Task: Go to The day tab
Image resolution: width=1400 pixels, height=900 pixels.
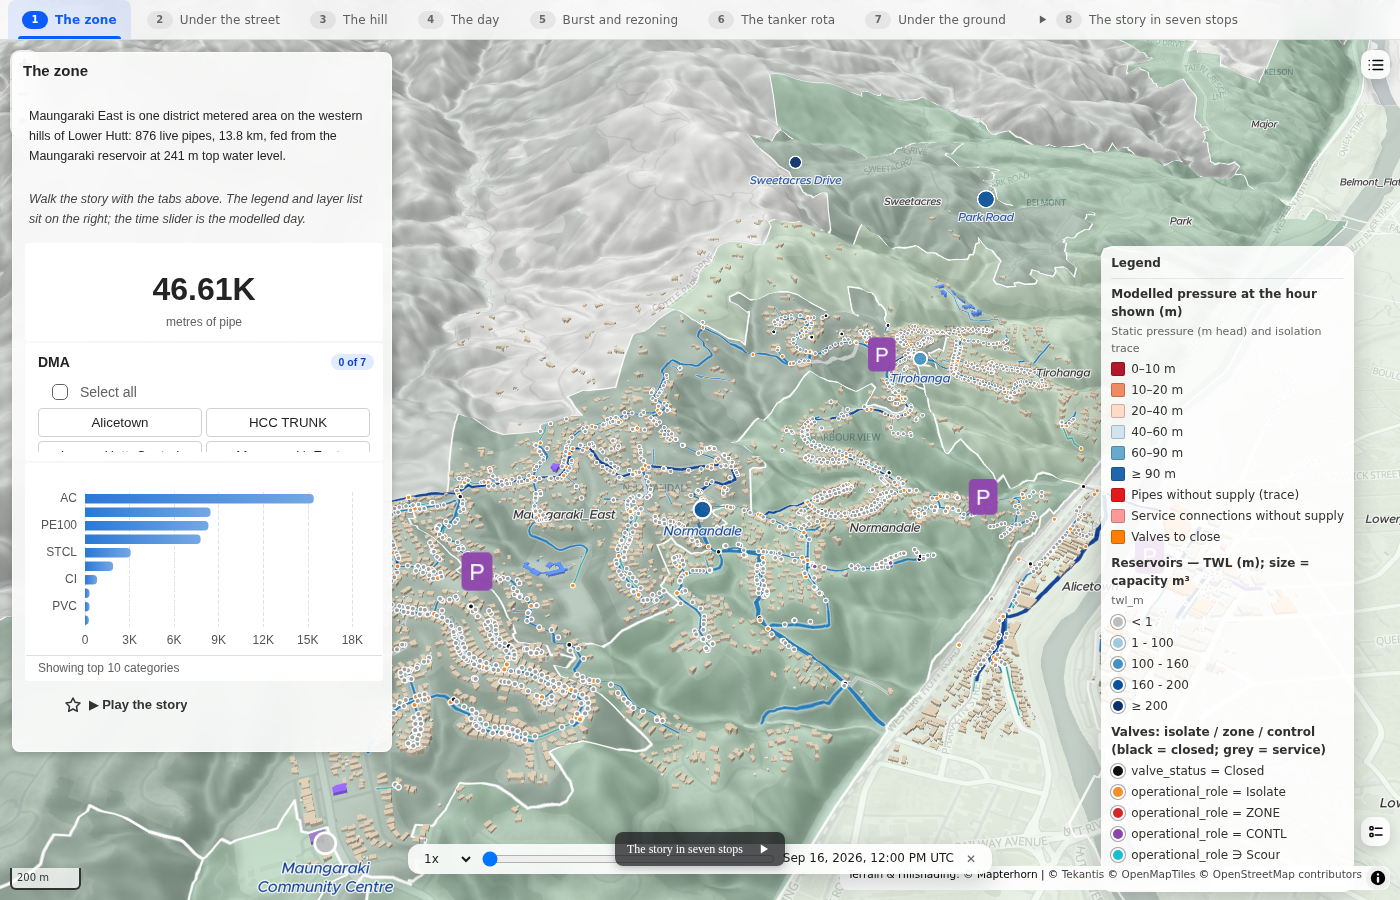Action: 459,20
